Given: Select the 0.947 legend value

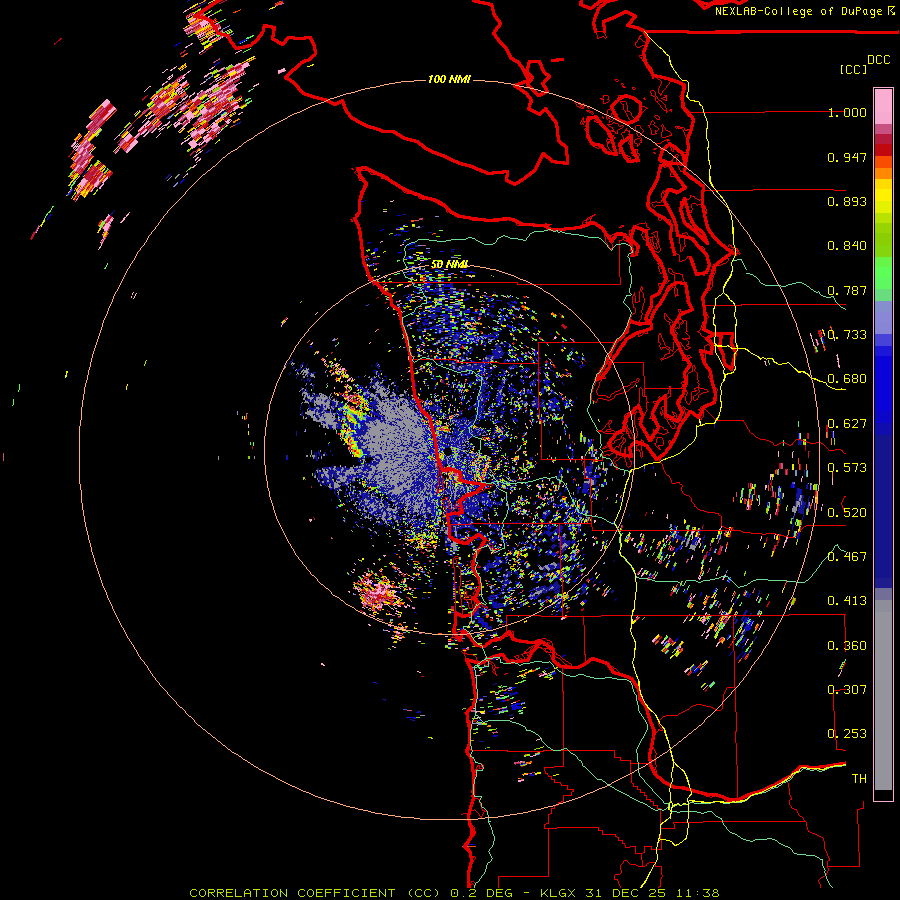Looking at the screenshot, I should click(847, 157).
